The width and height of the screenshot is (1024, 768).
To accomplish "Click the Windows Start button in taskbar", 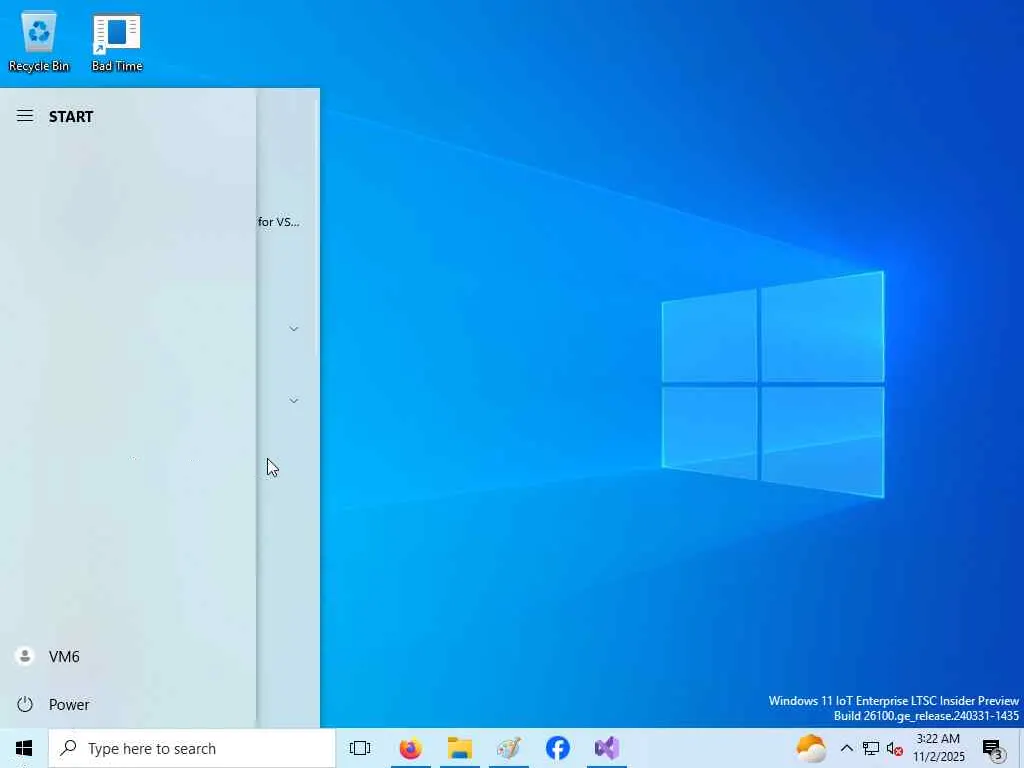I will click(24, 748).
